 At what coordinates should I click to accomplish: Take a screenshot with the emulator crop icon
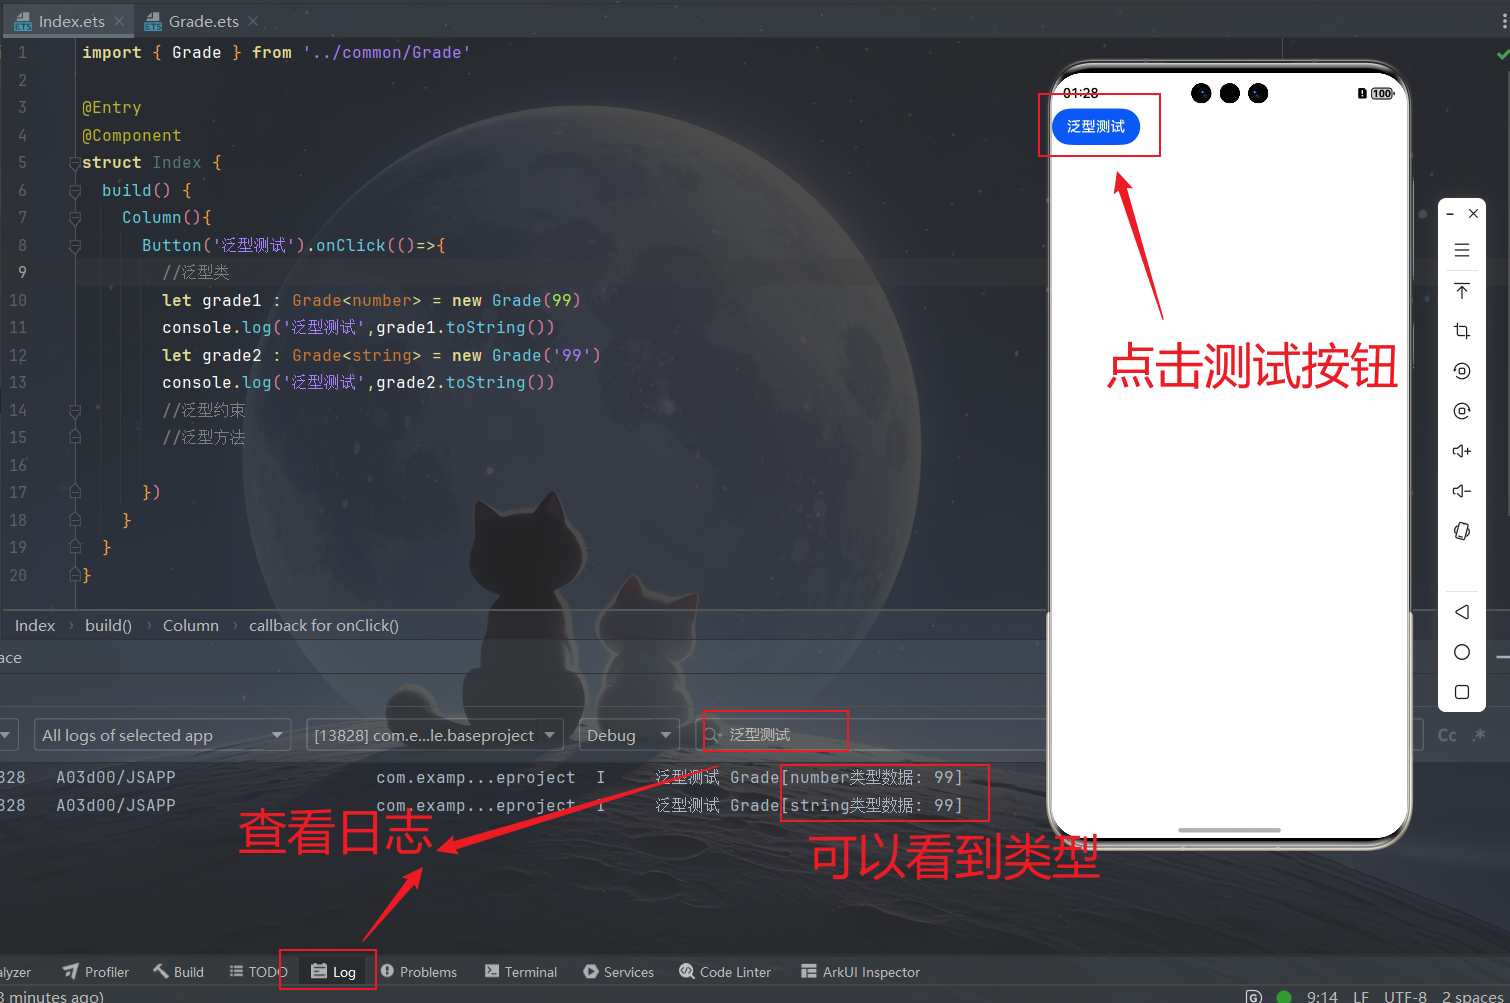click(1462, 330)
